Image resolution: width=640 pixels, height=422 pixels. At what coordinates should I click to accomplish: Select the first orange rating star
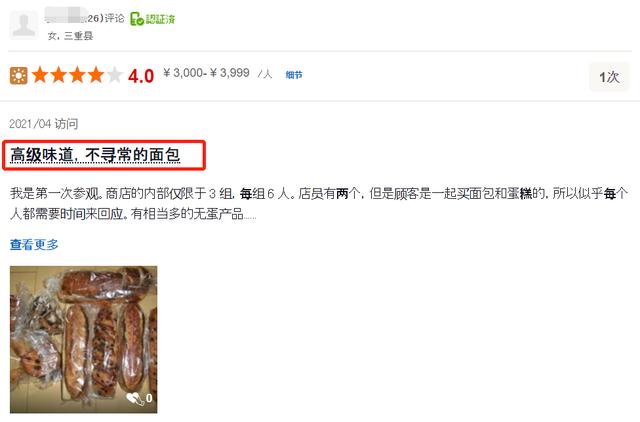[40, 75]
